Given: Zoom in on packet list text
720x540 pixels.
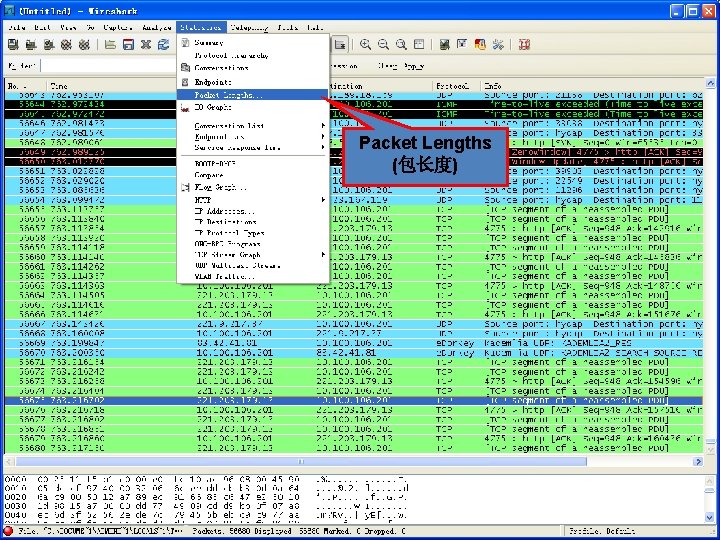Looking at the screenshot, I should pyautogui.click(x=366, y=45).
